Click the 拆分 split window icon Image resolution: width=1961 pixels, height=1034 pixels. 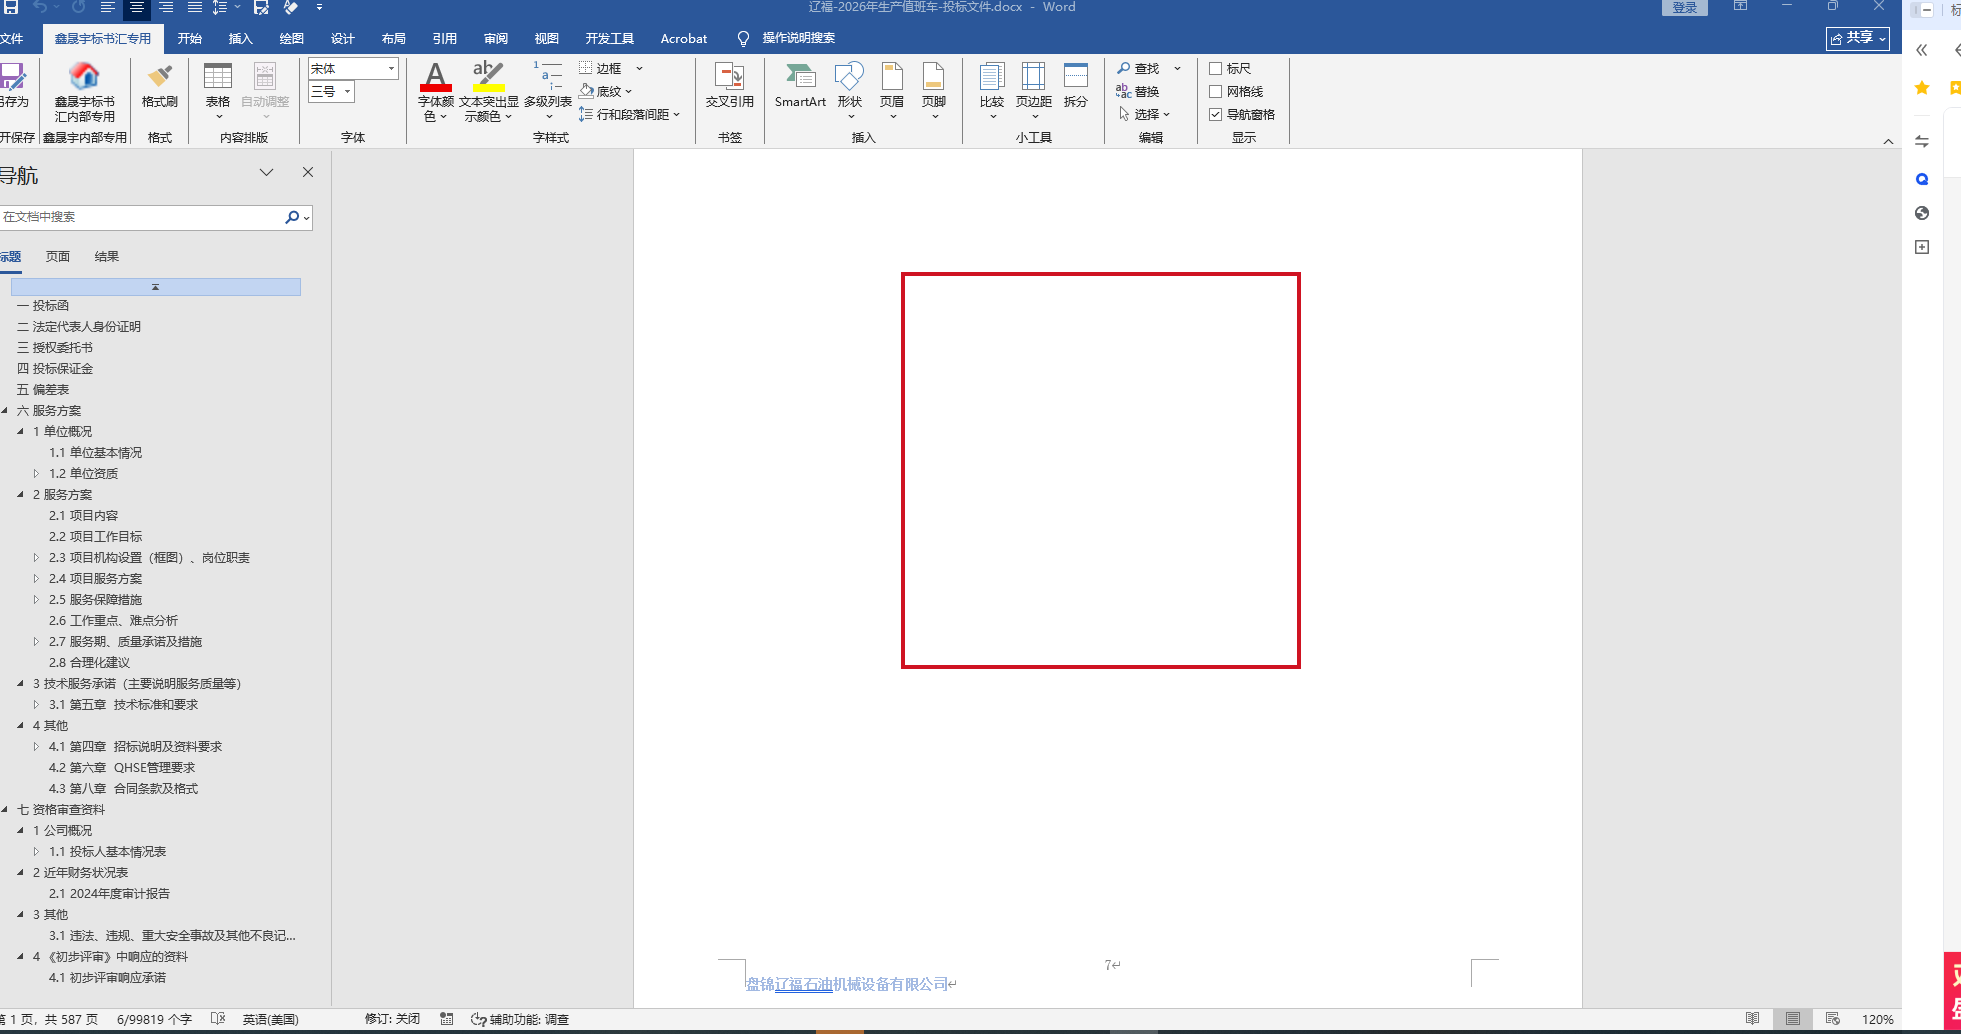tap(1076, 77)
